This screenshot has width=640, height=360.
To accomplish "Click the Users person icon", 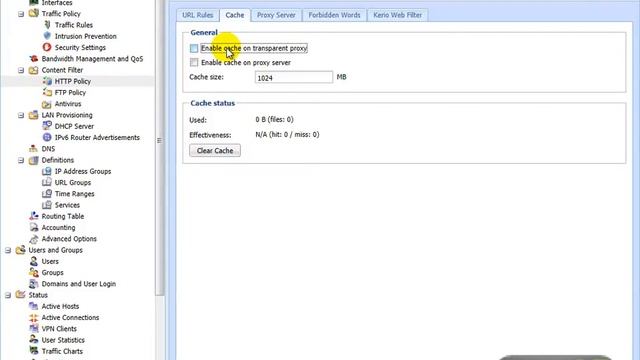I will pyautogui.click(x=34, y=261).
